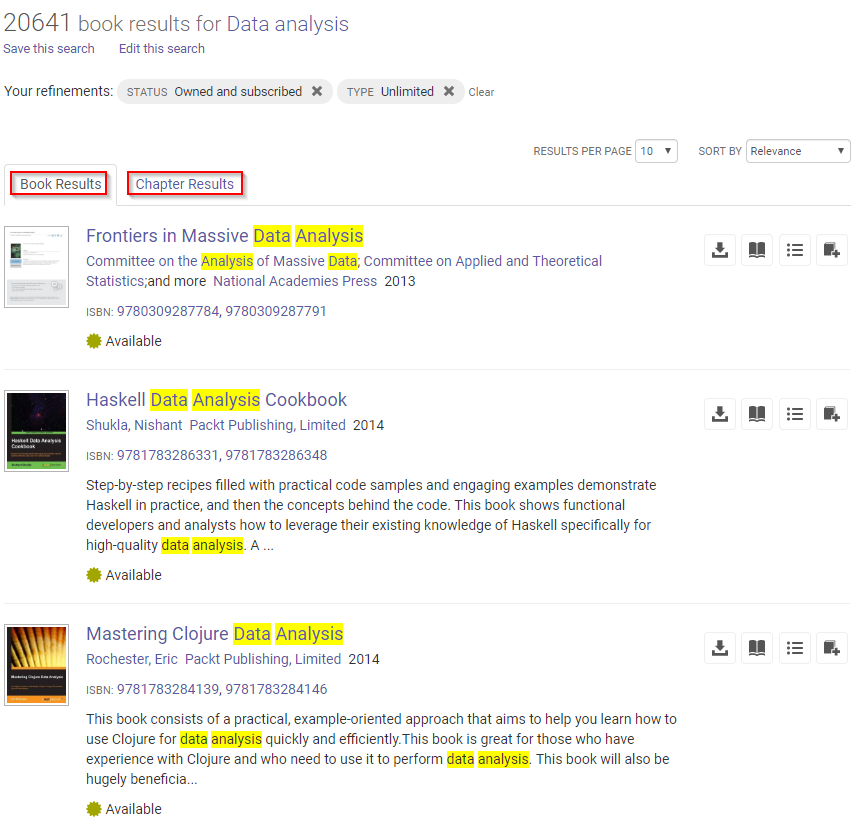Open the Mastering Clojure Data Analysis title link

pyautogui.click(x=215, y=634)
